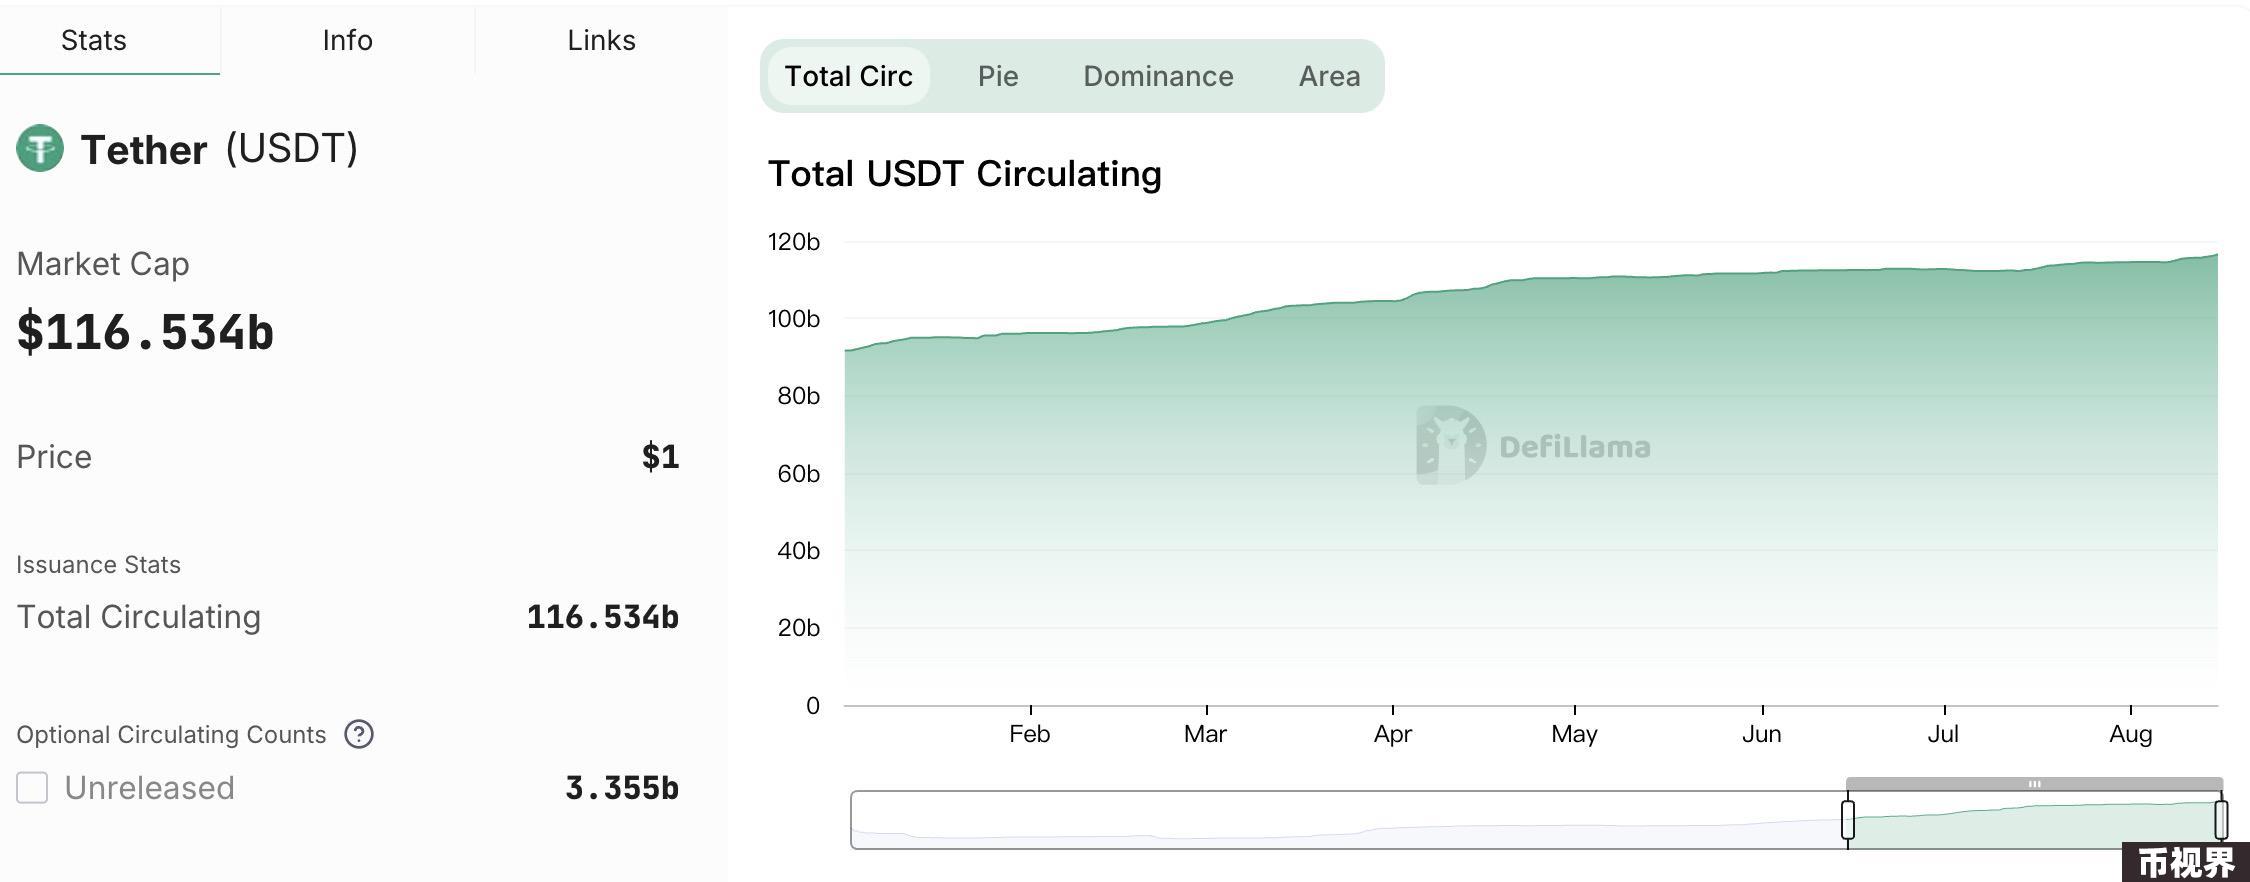Click the Price label

pos(54,457)
